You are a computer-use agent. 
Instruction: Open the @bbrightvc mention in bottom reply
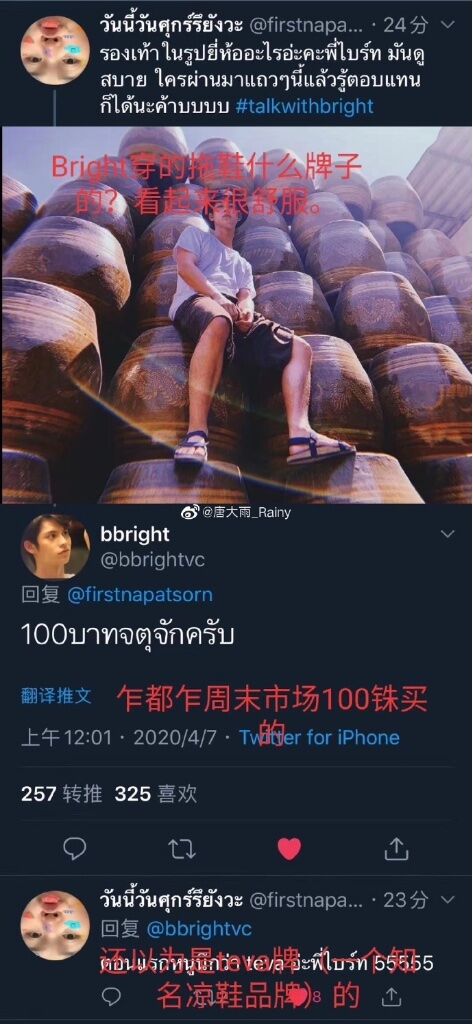190,929
